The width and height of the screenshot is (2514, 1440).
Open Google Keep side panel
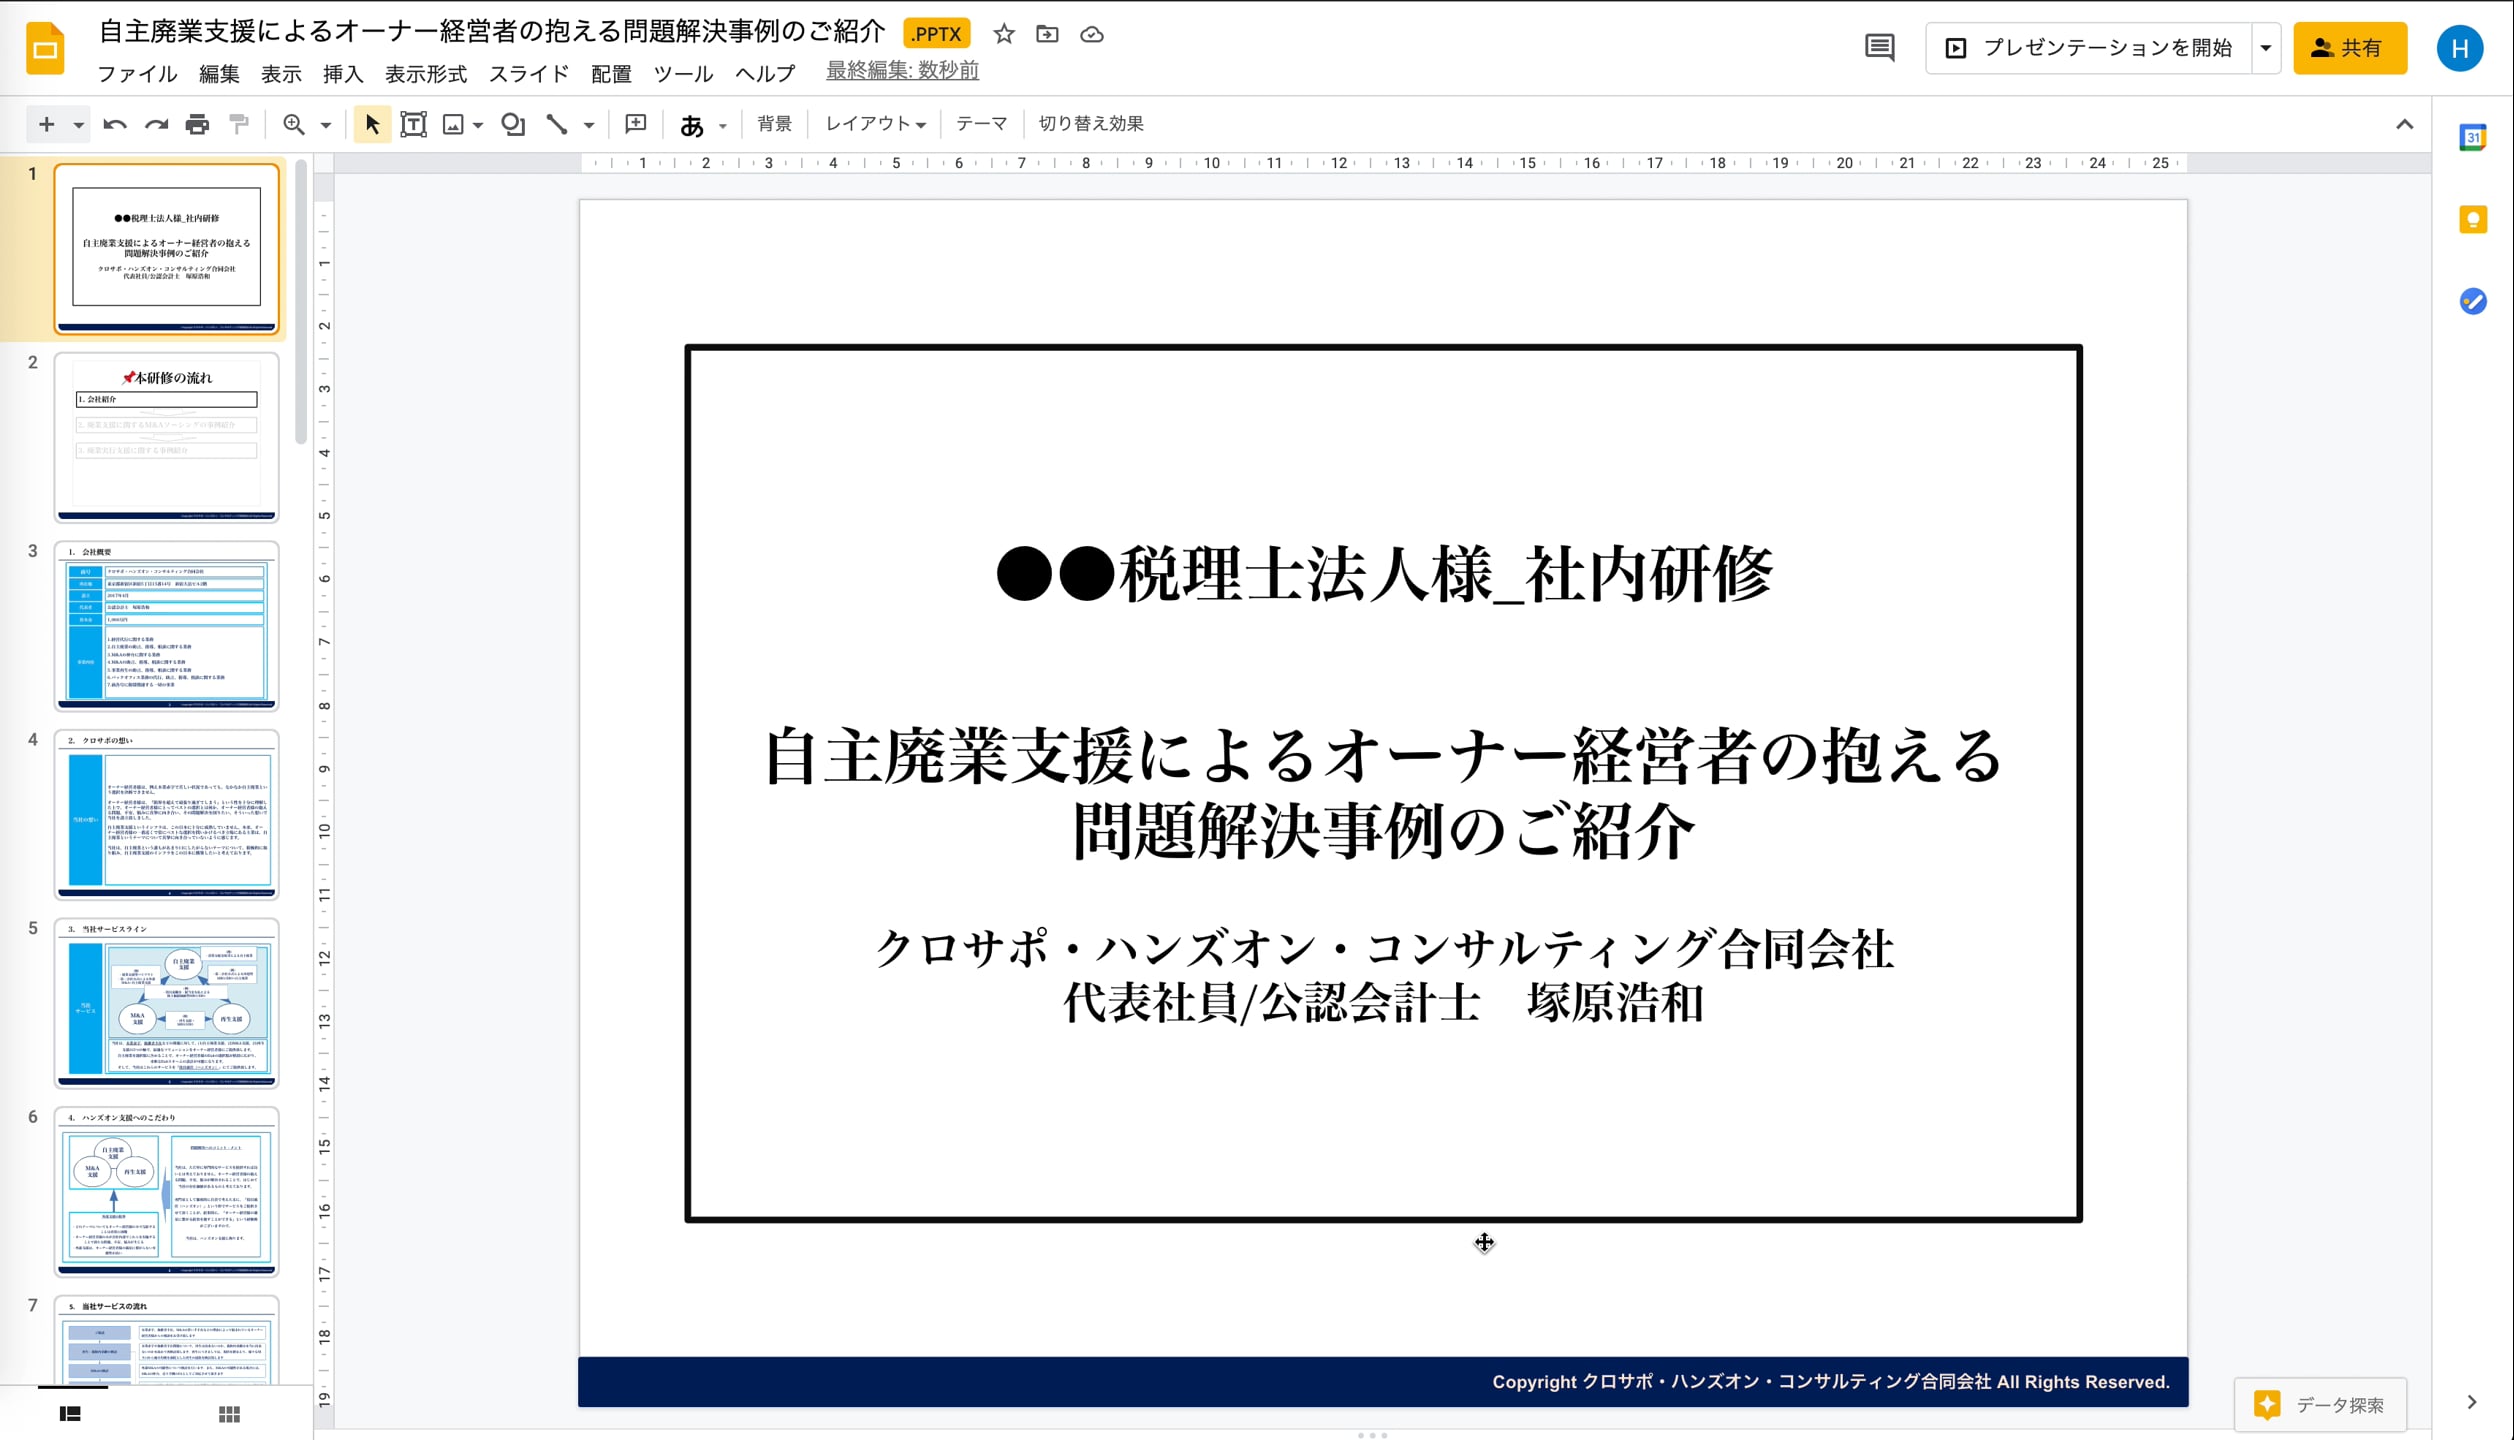pyautogui.click(x=2472, y=219)
